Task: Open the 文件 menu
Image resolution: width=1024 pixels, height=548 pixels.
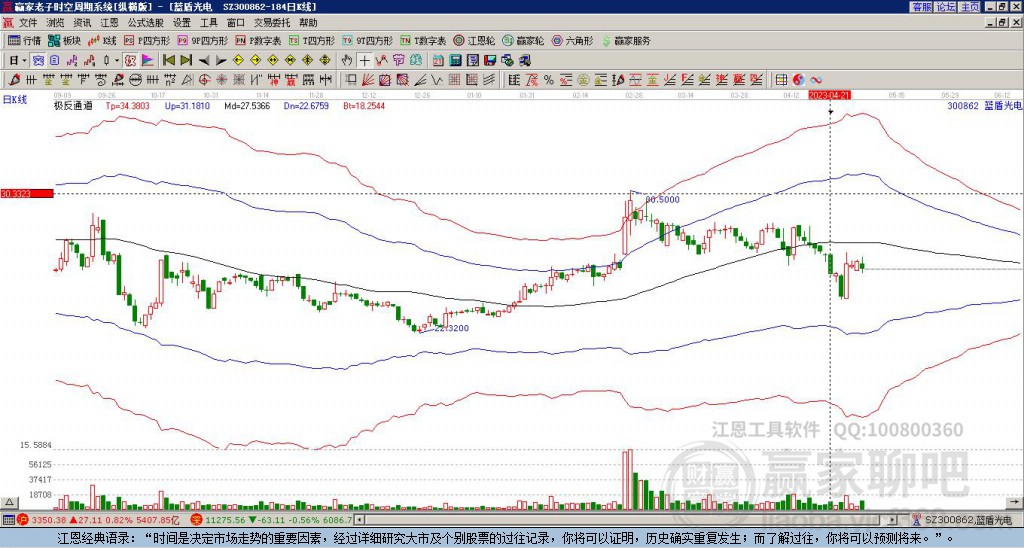Action: point(28,23)
